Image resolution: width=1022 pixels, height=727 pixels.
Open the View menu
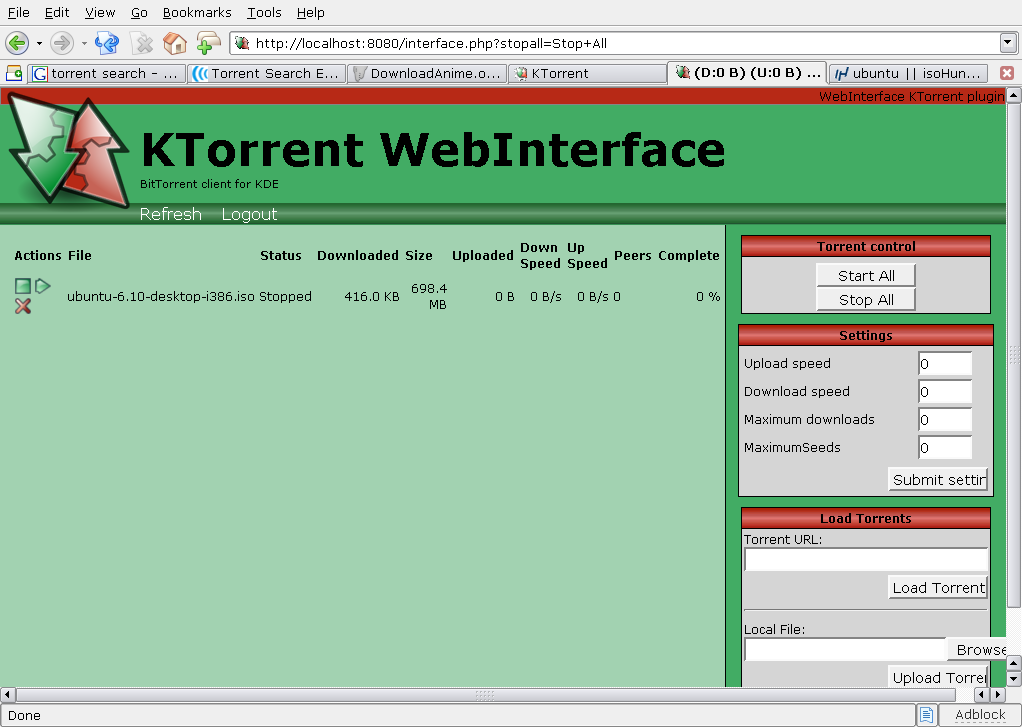(100, 12)
